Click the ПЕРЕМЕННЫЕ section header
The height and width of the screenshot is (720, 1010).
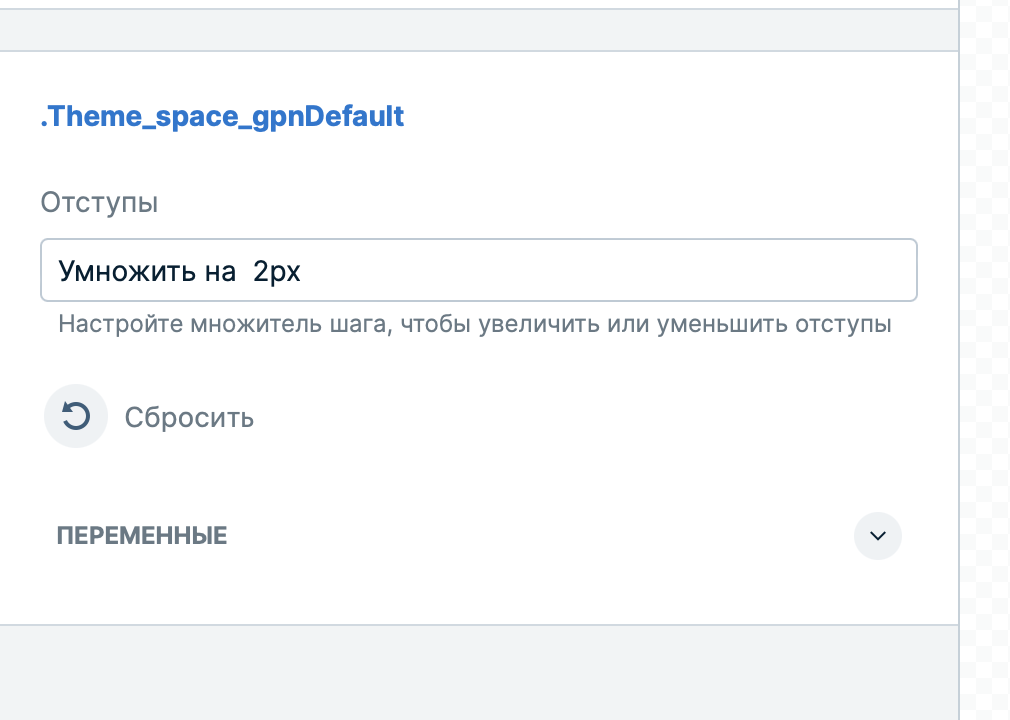143,536
